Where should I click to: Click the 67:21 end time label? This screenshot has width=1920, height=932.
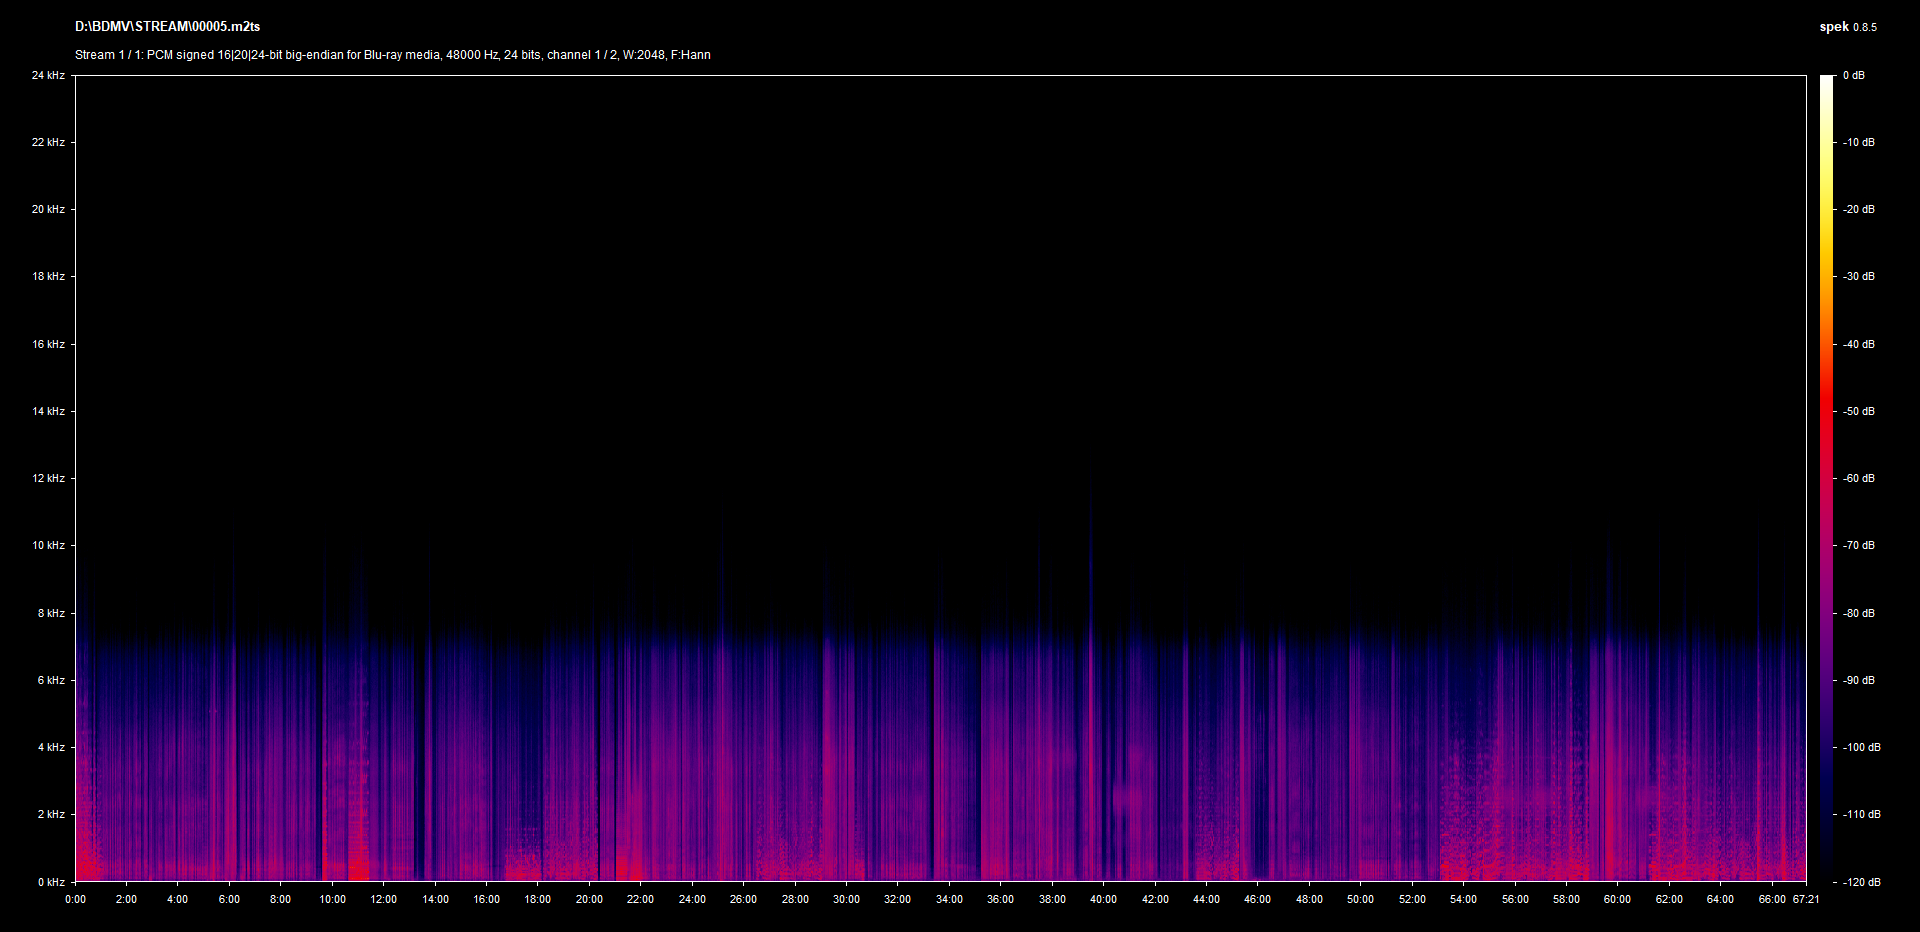pyautogui.click(x=1806, y=899)
